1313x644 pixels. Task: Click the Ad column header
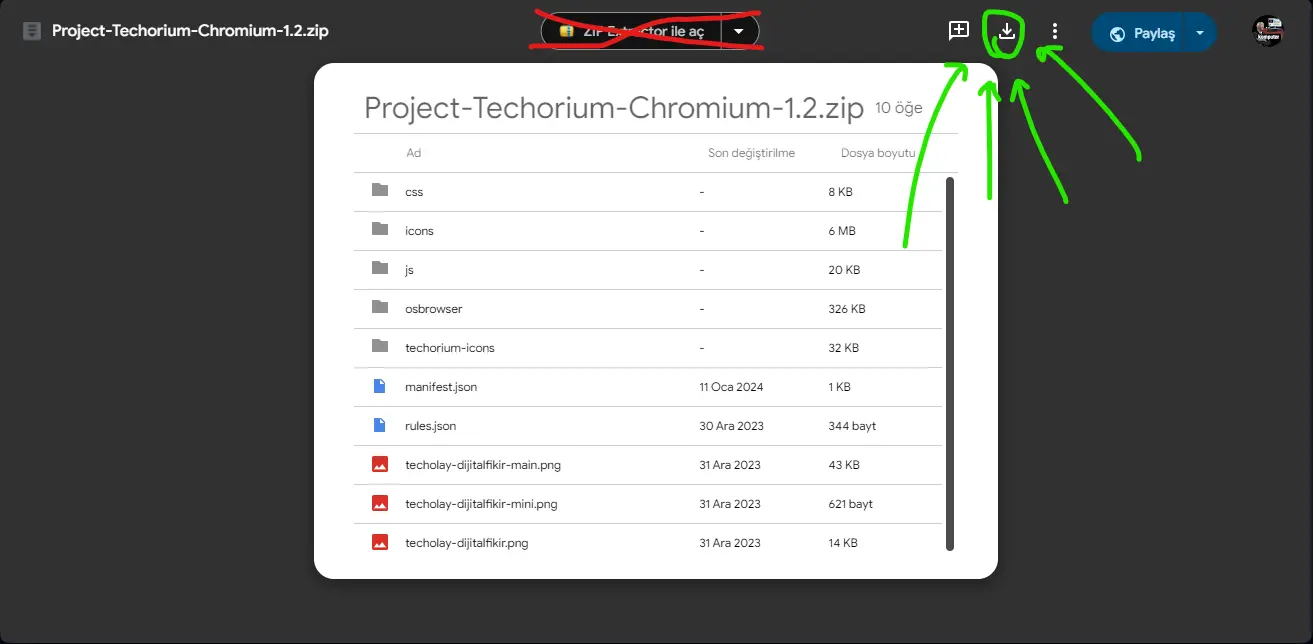tap(413, 153)
